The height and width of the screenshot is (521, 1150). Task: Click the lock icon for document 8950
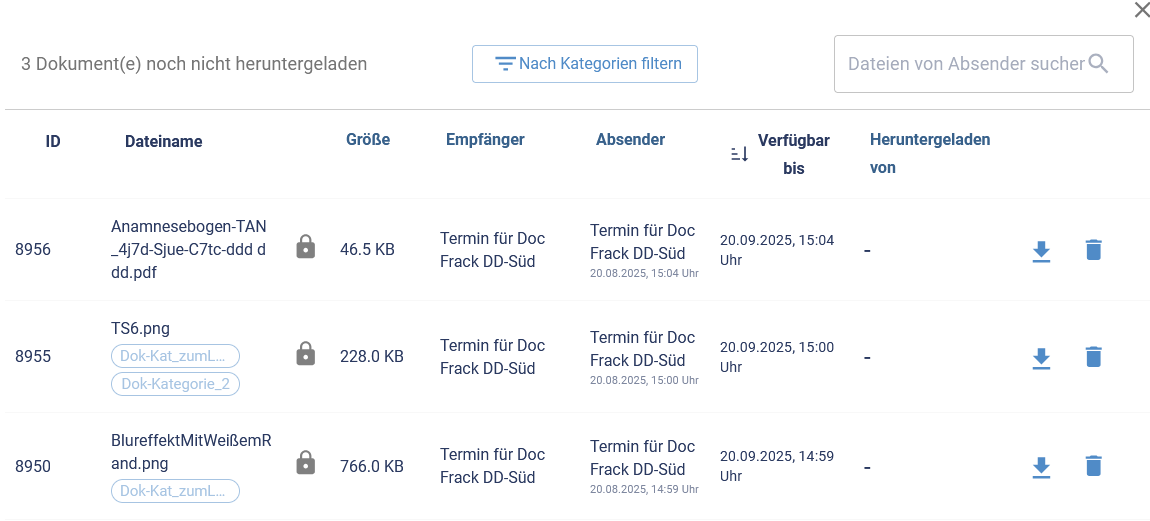pyautogui.click(x=306, y=463)
